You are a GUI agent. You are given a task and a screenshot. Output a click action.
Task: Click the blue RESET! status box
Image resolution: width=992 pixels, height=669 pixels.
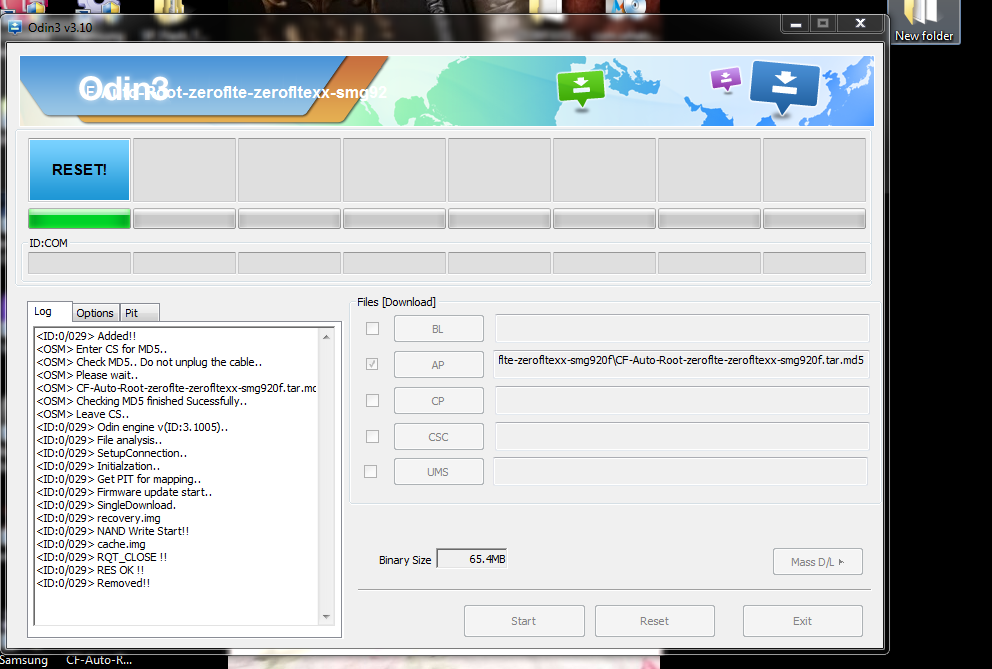(x=79, y=170)
